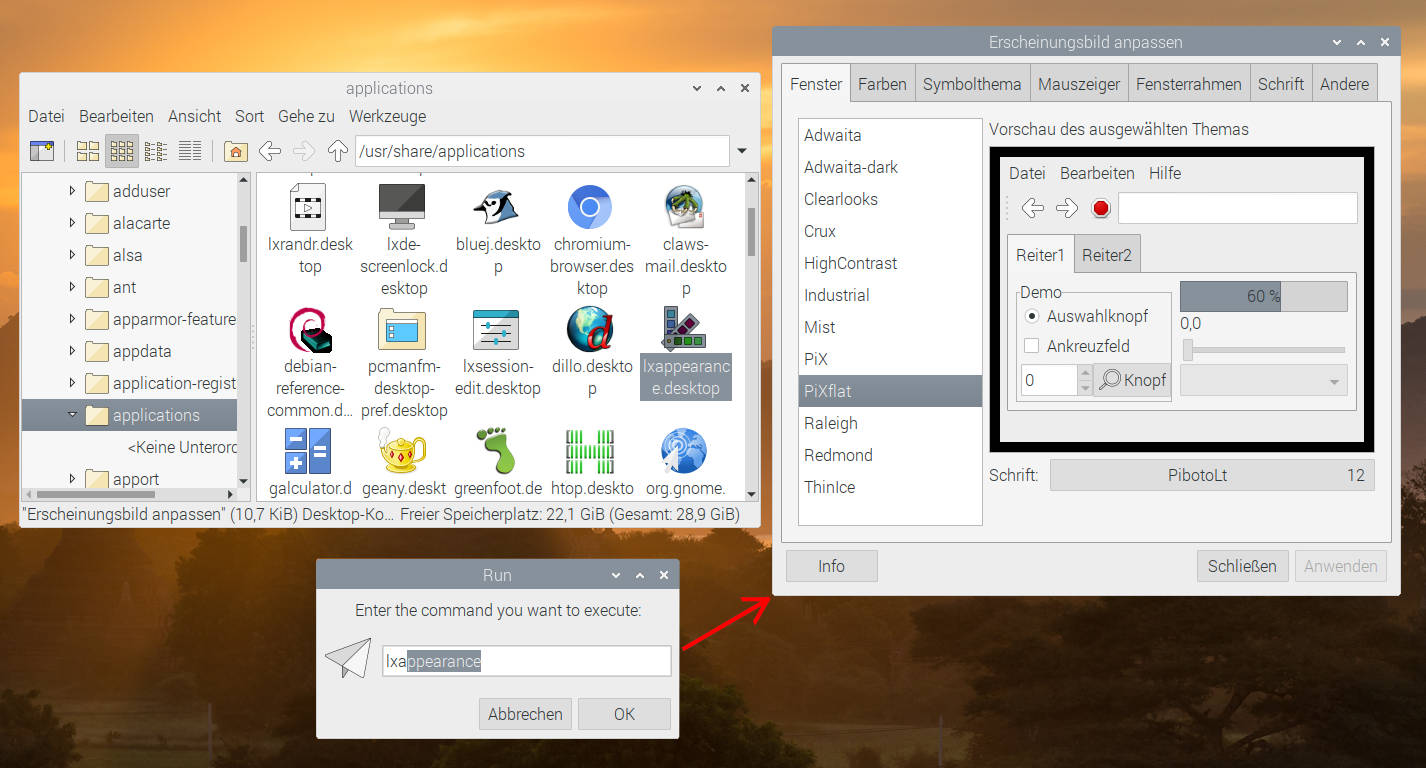Switch file manager to compact view
This screenshot has width=1426, height=768.
pos(156,151)
